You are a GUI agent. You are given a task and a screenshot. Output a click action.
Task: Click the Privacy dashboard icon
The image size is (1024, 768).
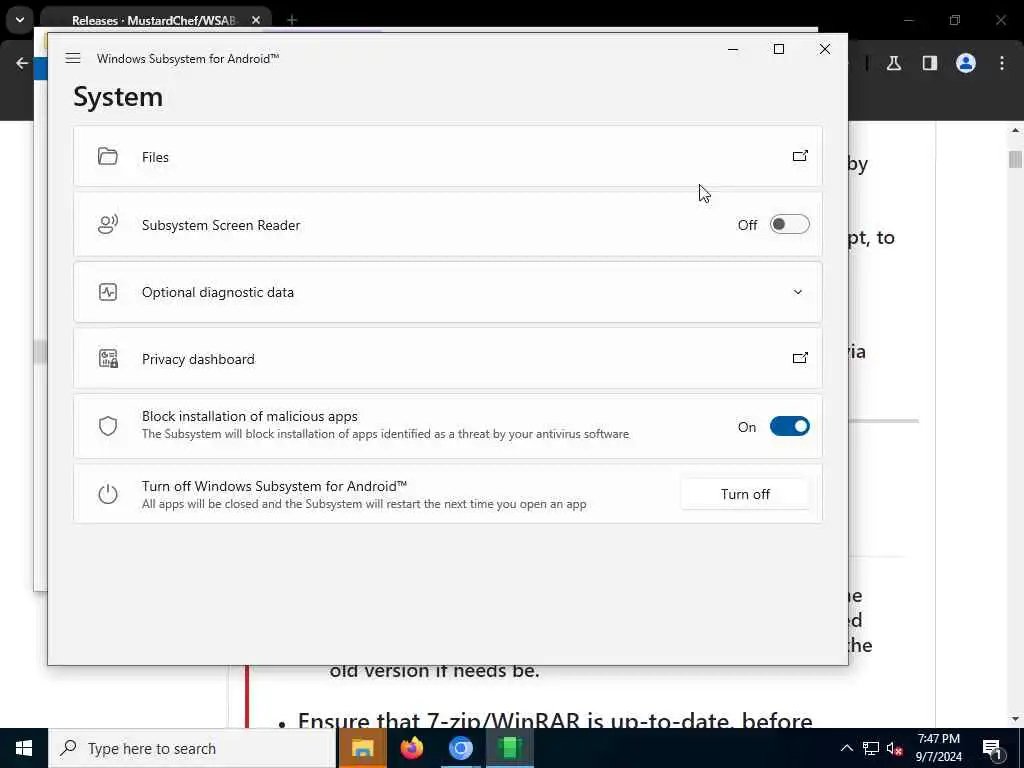click(108, 359)
